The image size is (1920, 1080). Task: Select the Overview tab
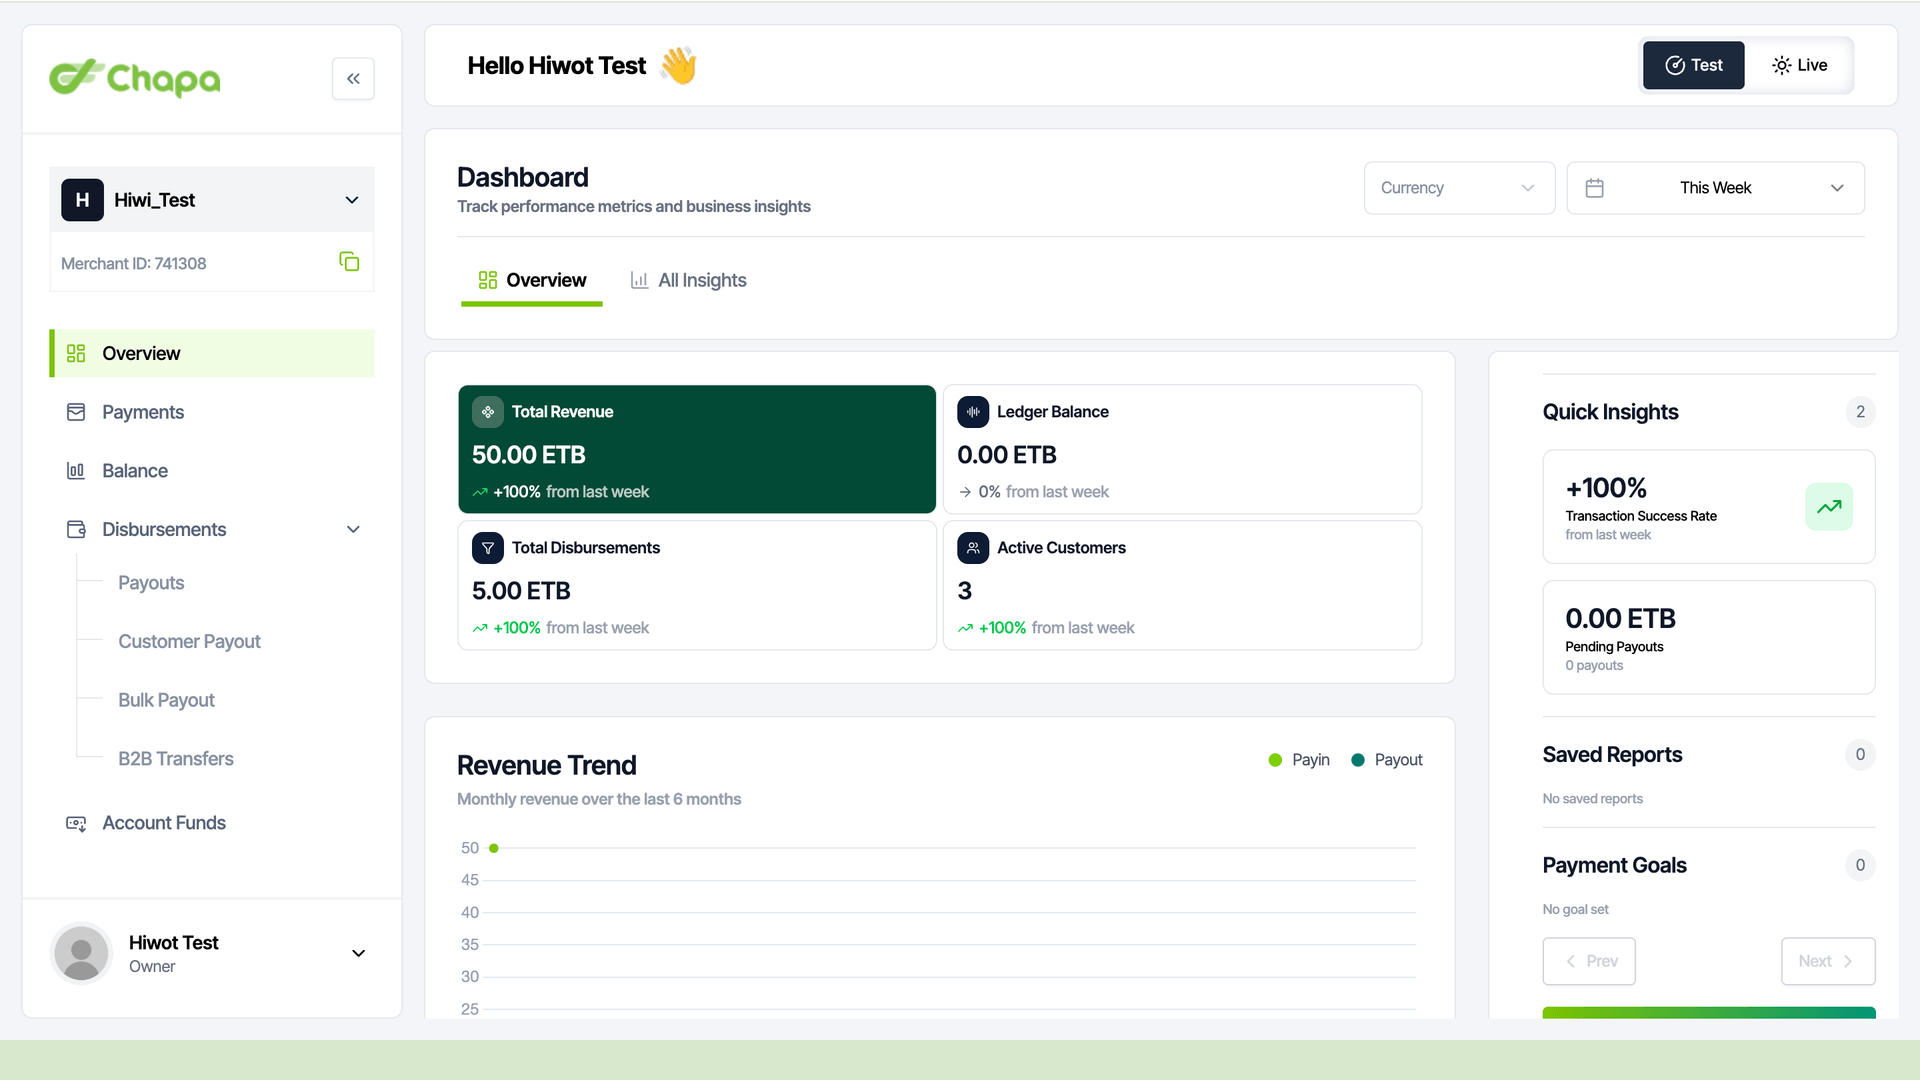click(532, 281)
